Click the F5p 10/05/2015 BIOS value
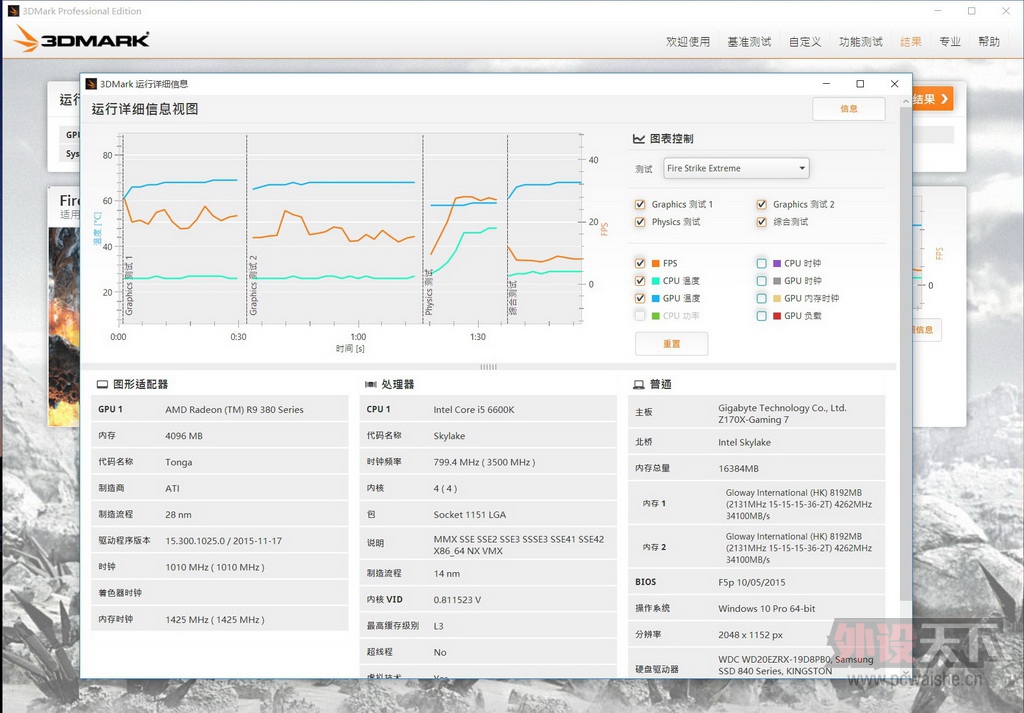Image resolution: width=1024 pixels, height=713 pixels. [x=752, y=582]
